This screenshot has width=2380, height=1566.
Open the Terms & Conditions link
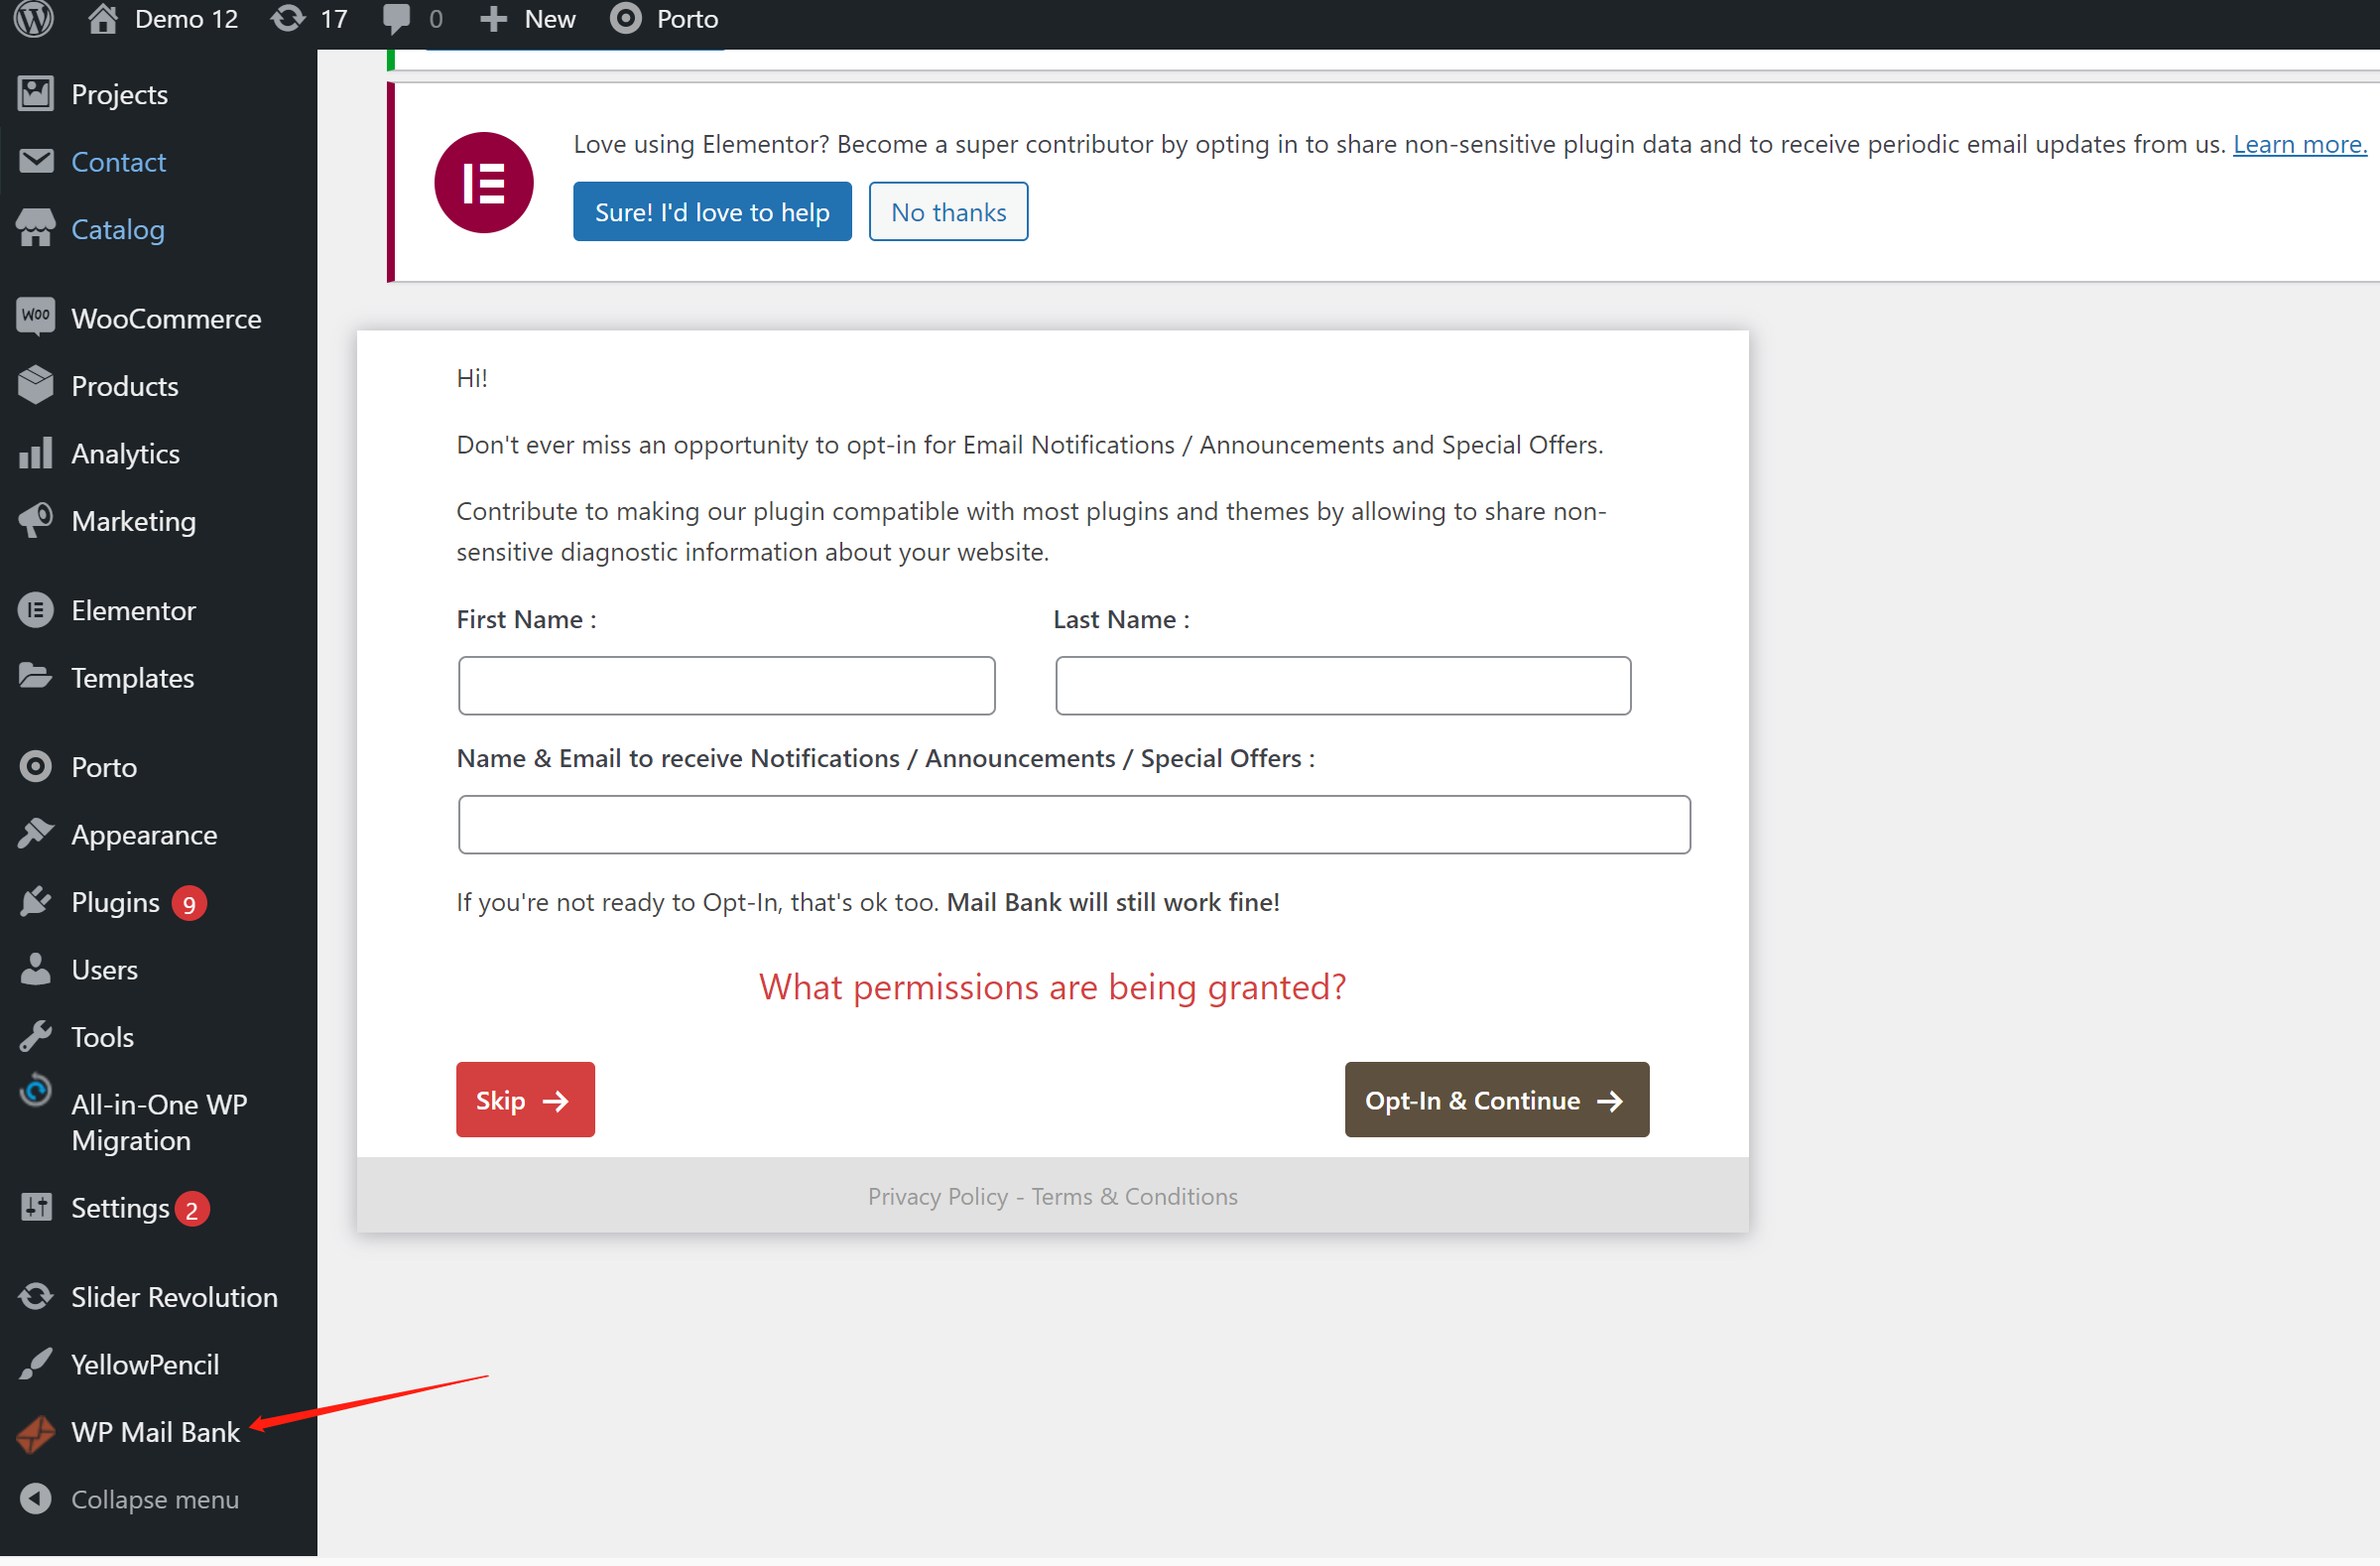(x=1134, y=1196)
